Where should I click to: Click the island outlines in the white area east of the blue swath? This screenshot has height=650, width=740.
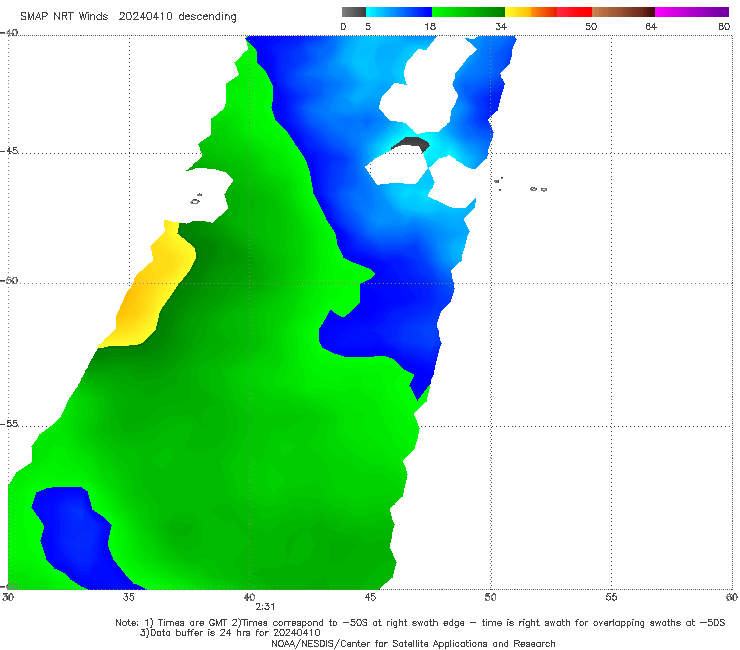click(521, 185)
